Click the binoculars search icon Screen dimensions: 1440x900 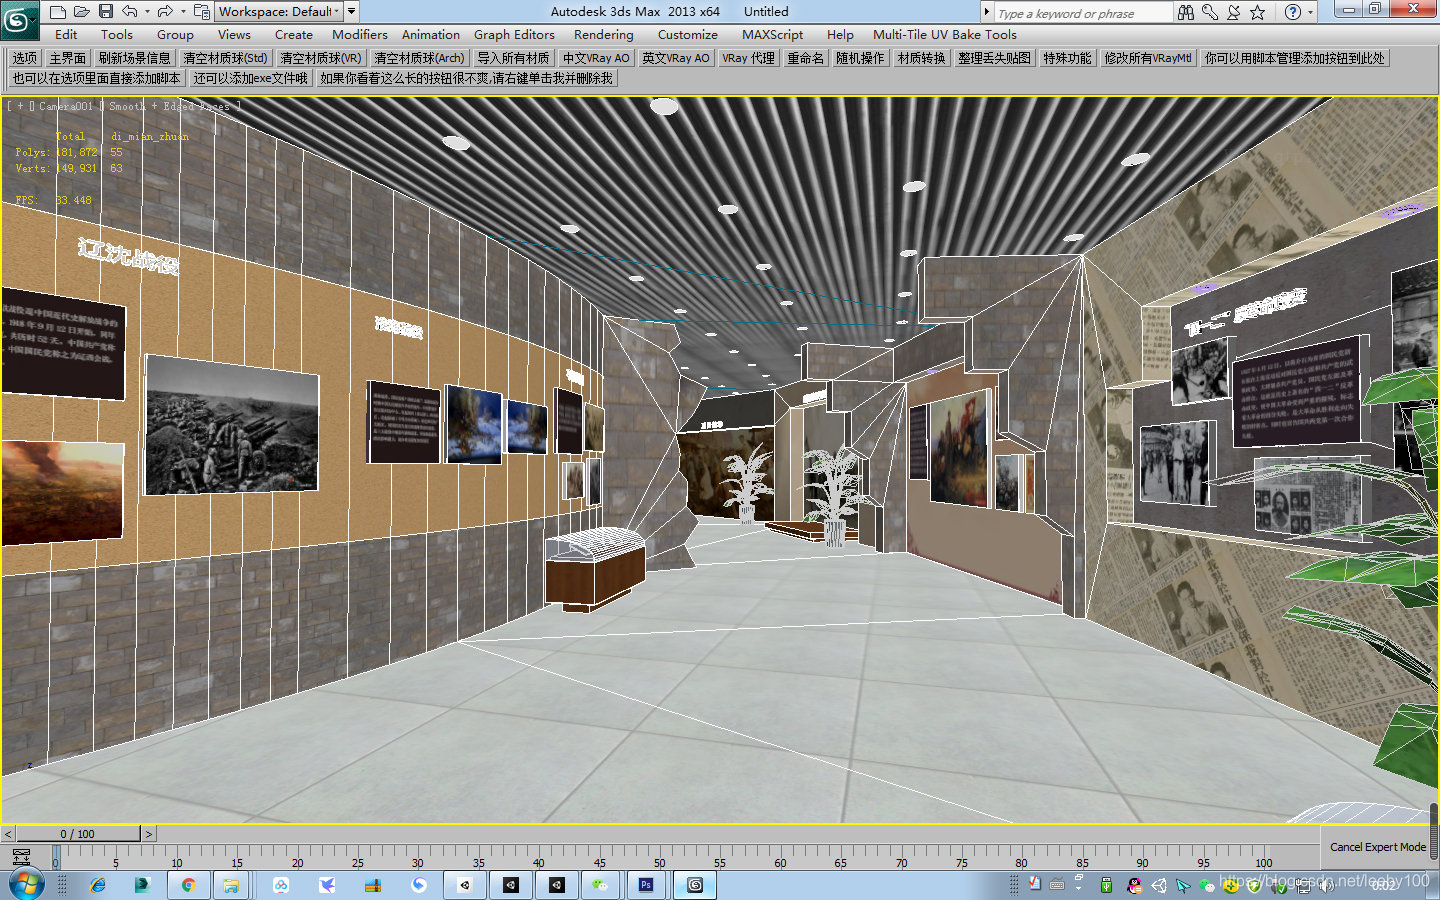click(x=1186, y=12)
